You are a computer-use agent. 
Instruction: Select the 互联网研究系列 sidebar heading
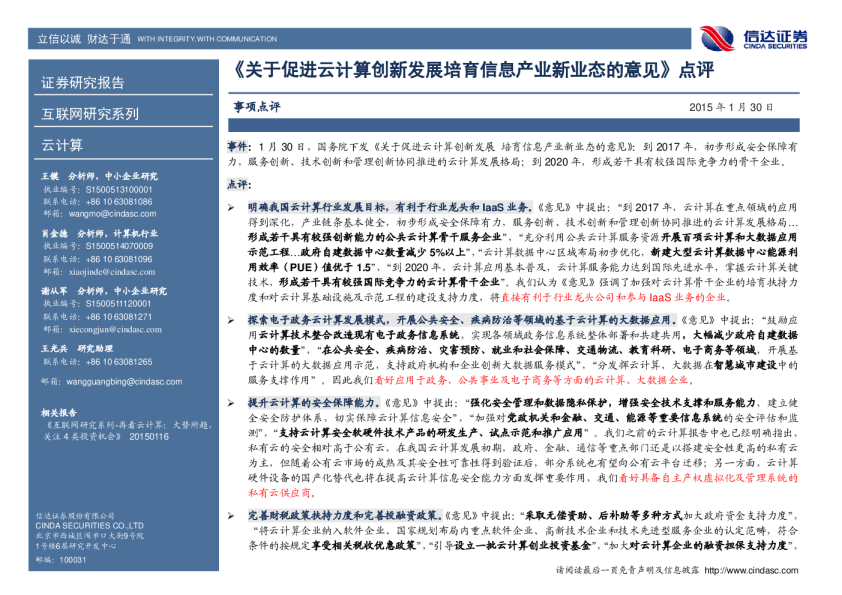point(90,114)
